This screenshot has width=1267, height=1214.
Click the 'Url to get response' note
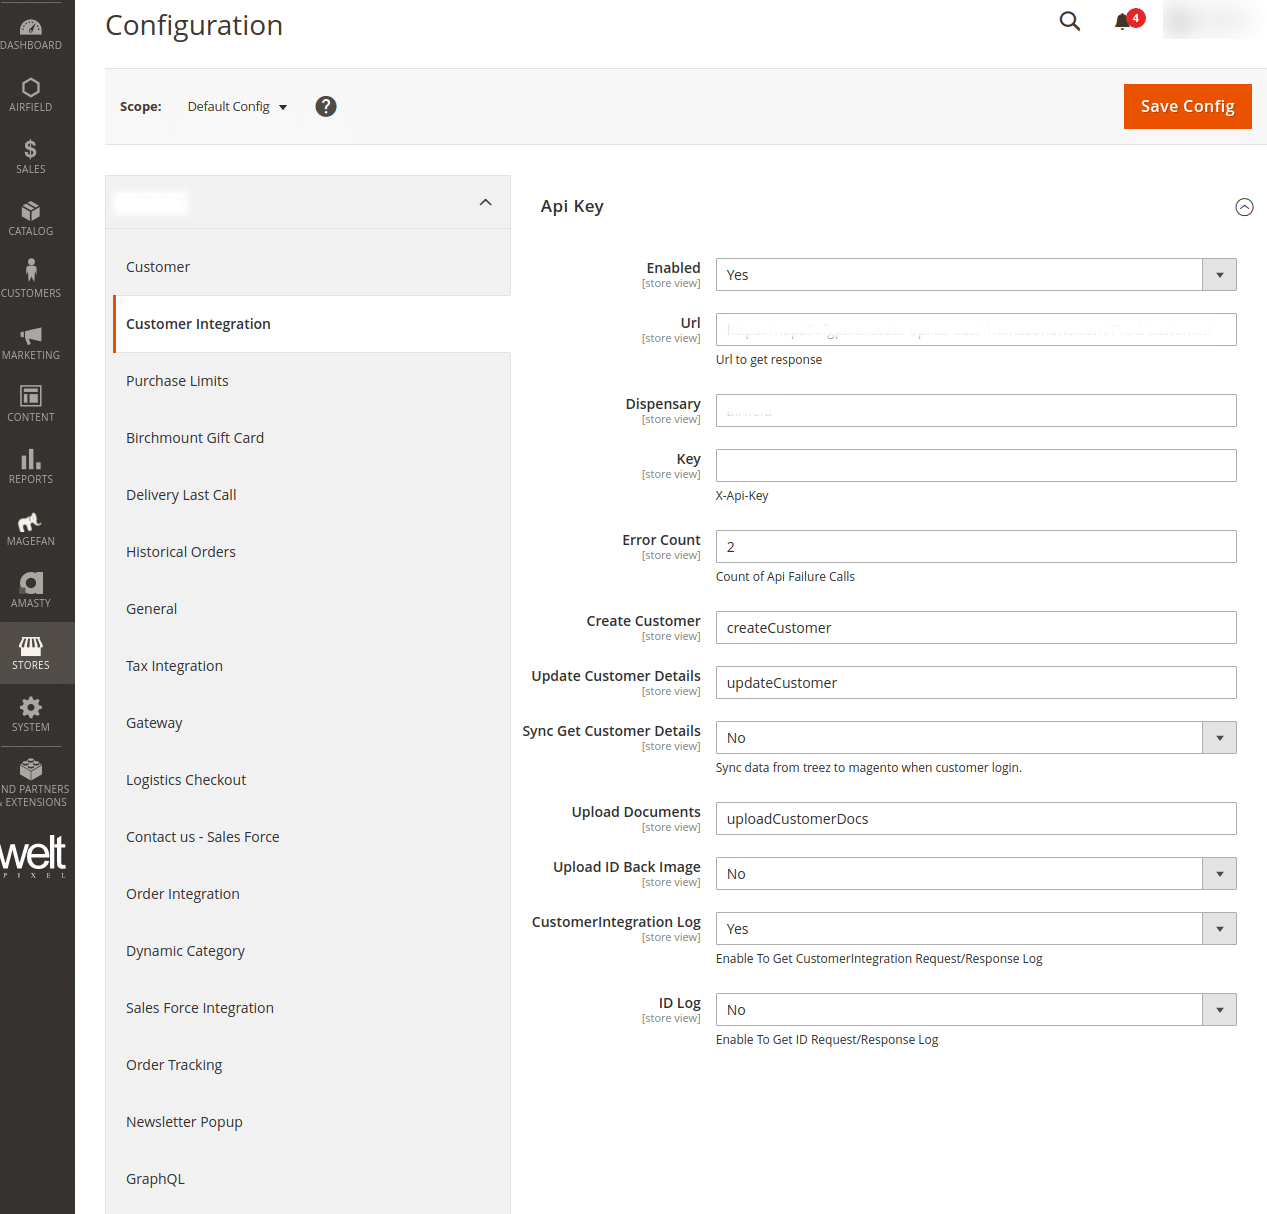pyautogui.click(x=769, y=360)
